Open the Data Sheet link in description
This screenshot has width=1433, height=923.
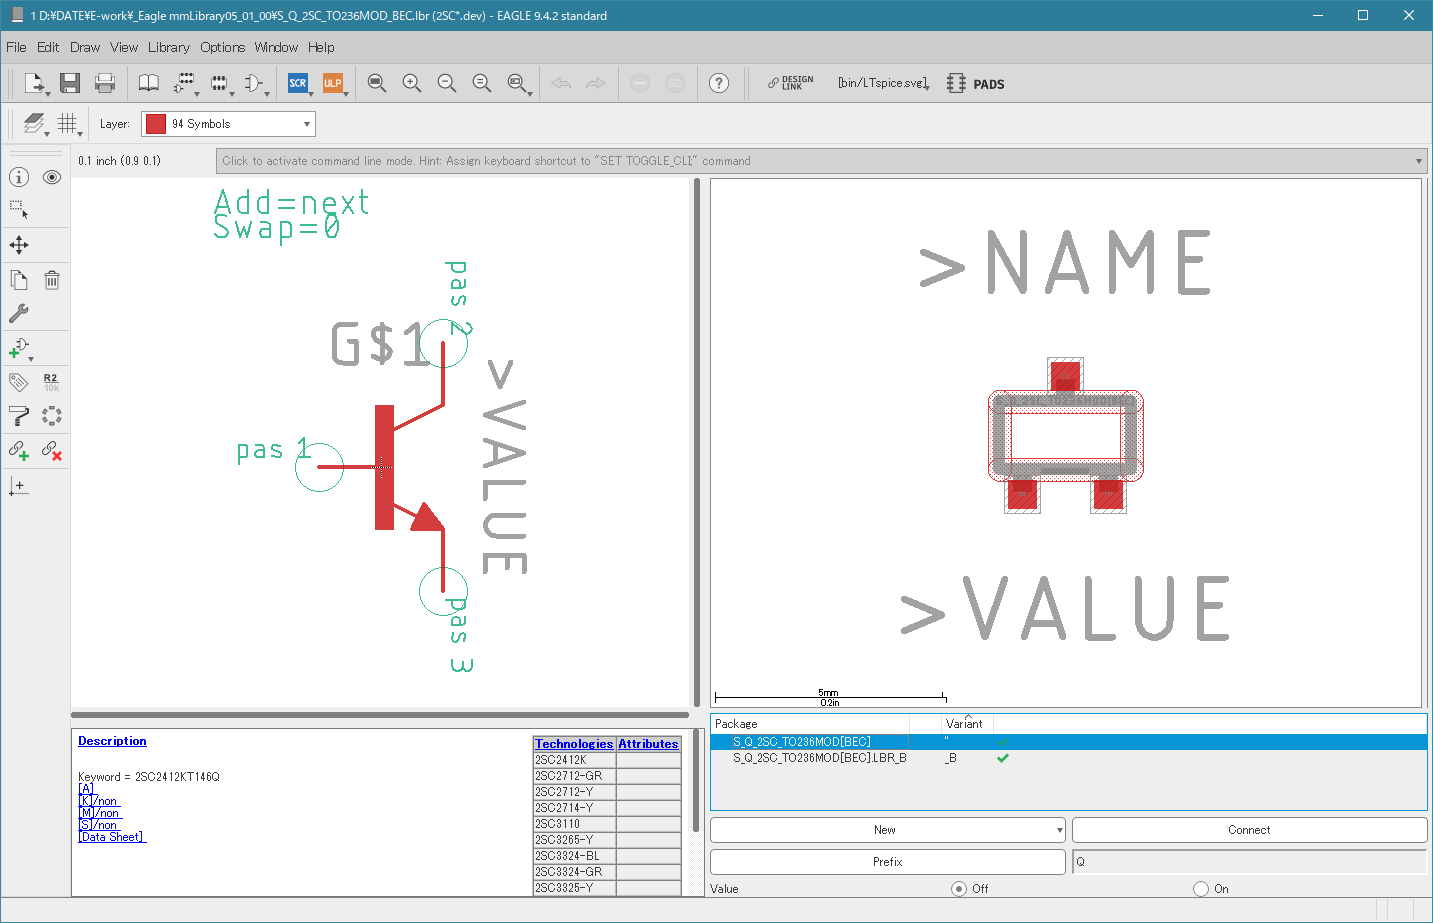(112, 837)
